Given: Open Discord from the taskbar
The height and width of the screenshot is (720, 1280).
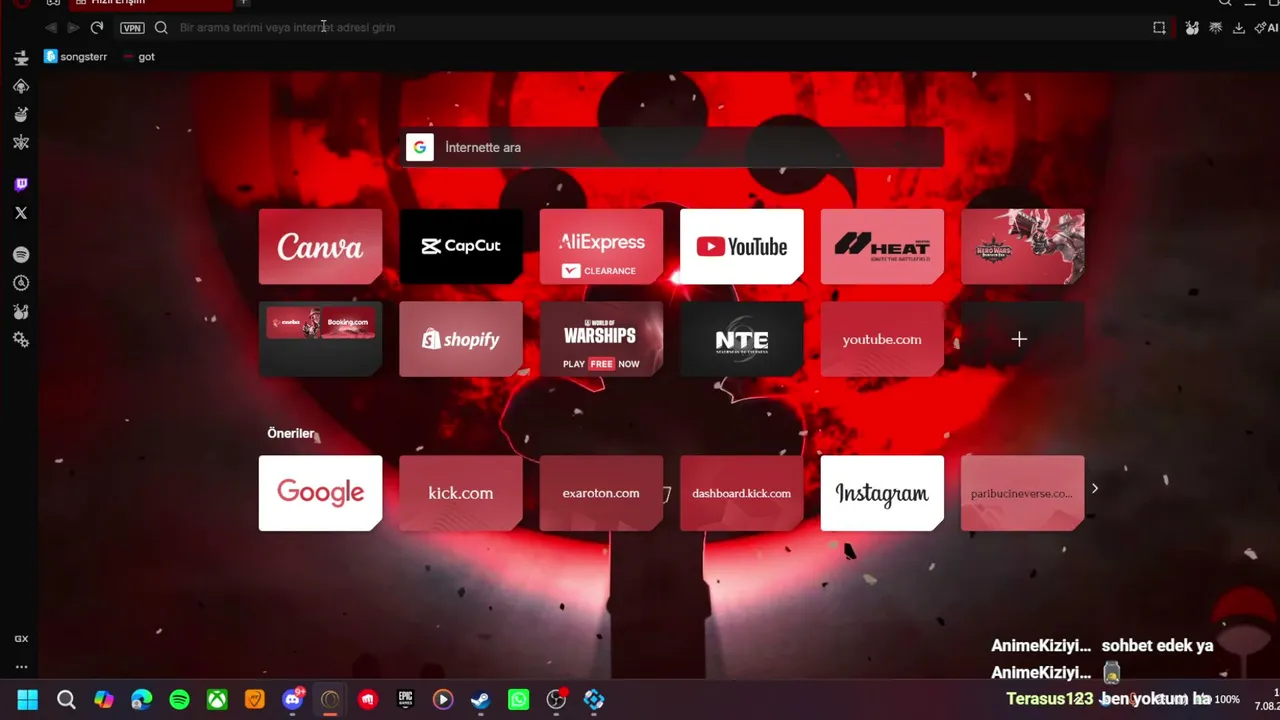Looking at the screenshot, I should 293,700.
